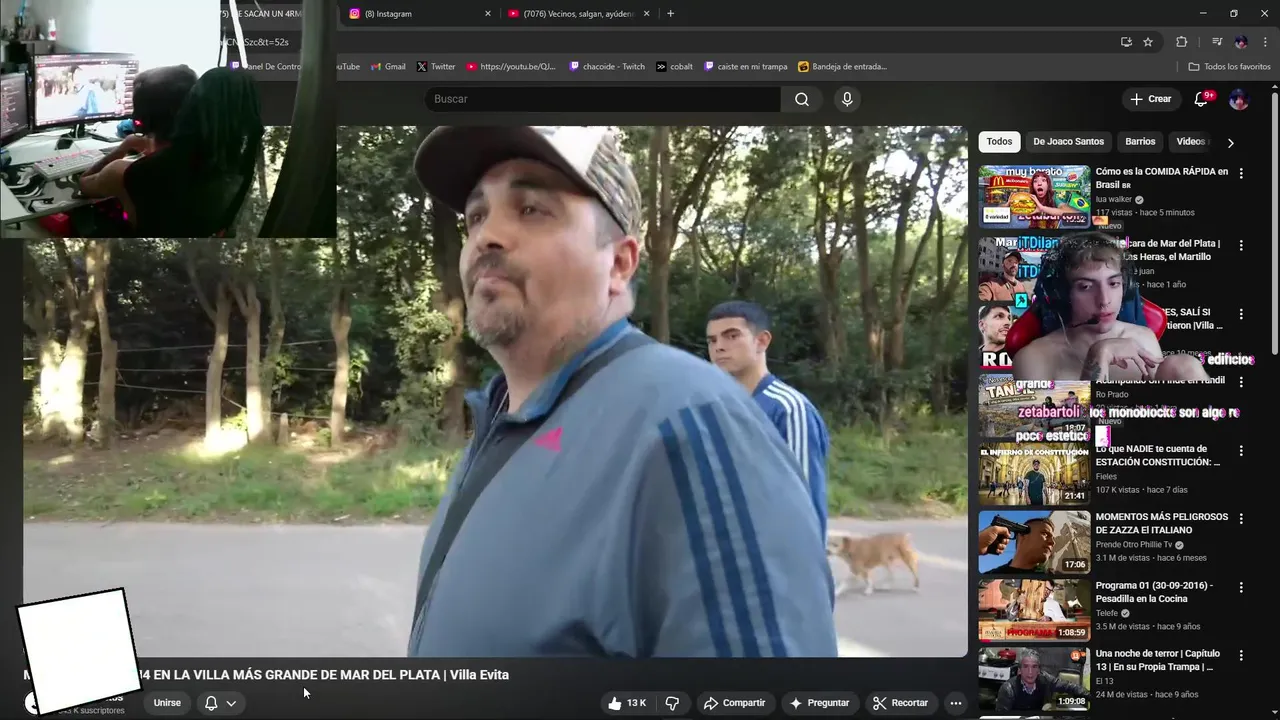Open options for Acampando video by Ro Prado
This screenshot has width=1280, height=720.
pos(1241,382)
